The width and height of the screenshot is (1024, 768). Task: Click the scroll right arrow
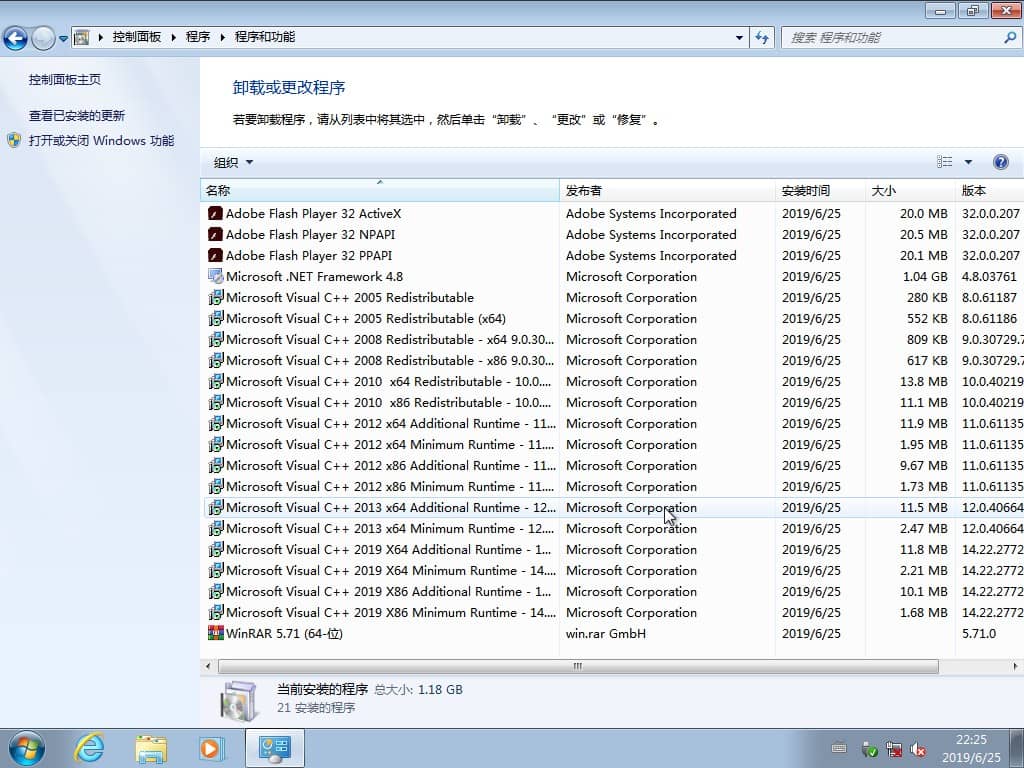pos(1015,666)
